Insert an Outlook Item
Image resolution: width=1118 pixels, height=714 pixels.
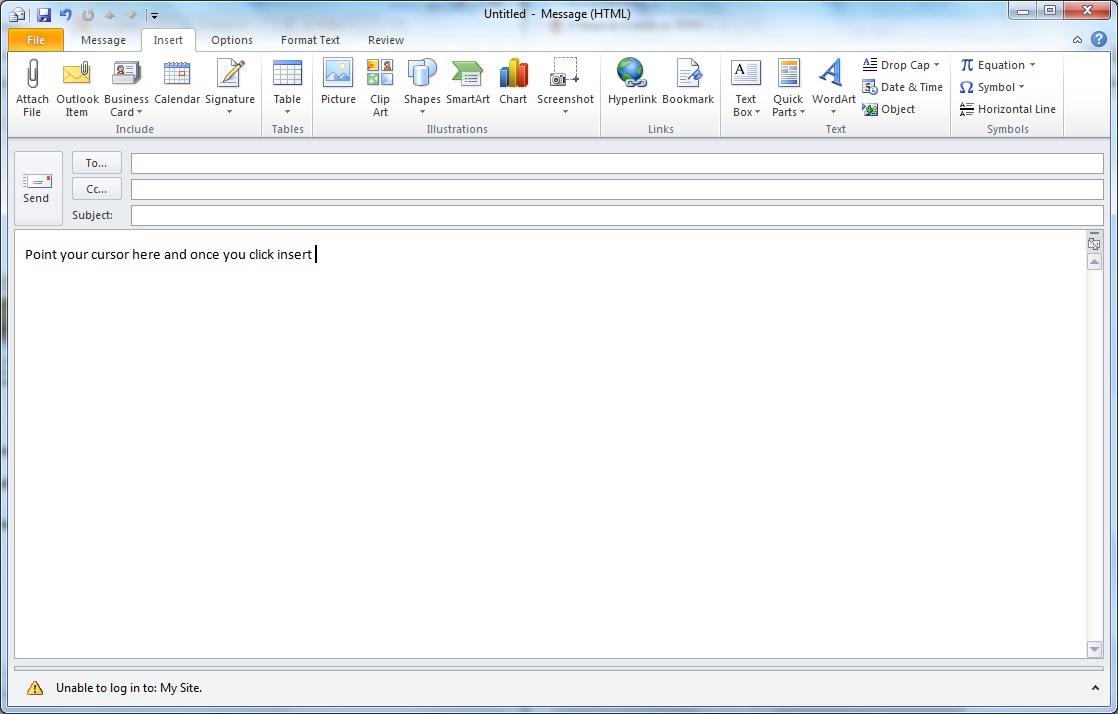point(77,87)
